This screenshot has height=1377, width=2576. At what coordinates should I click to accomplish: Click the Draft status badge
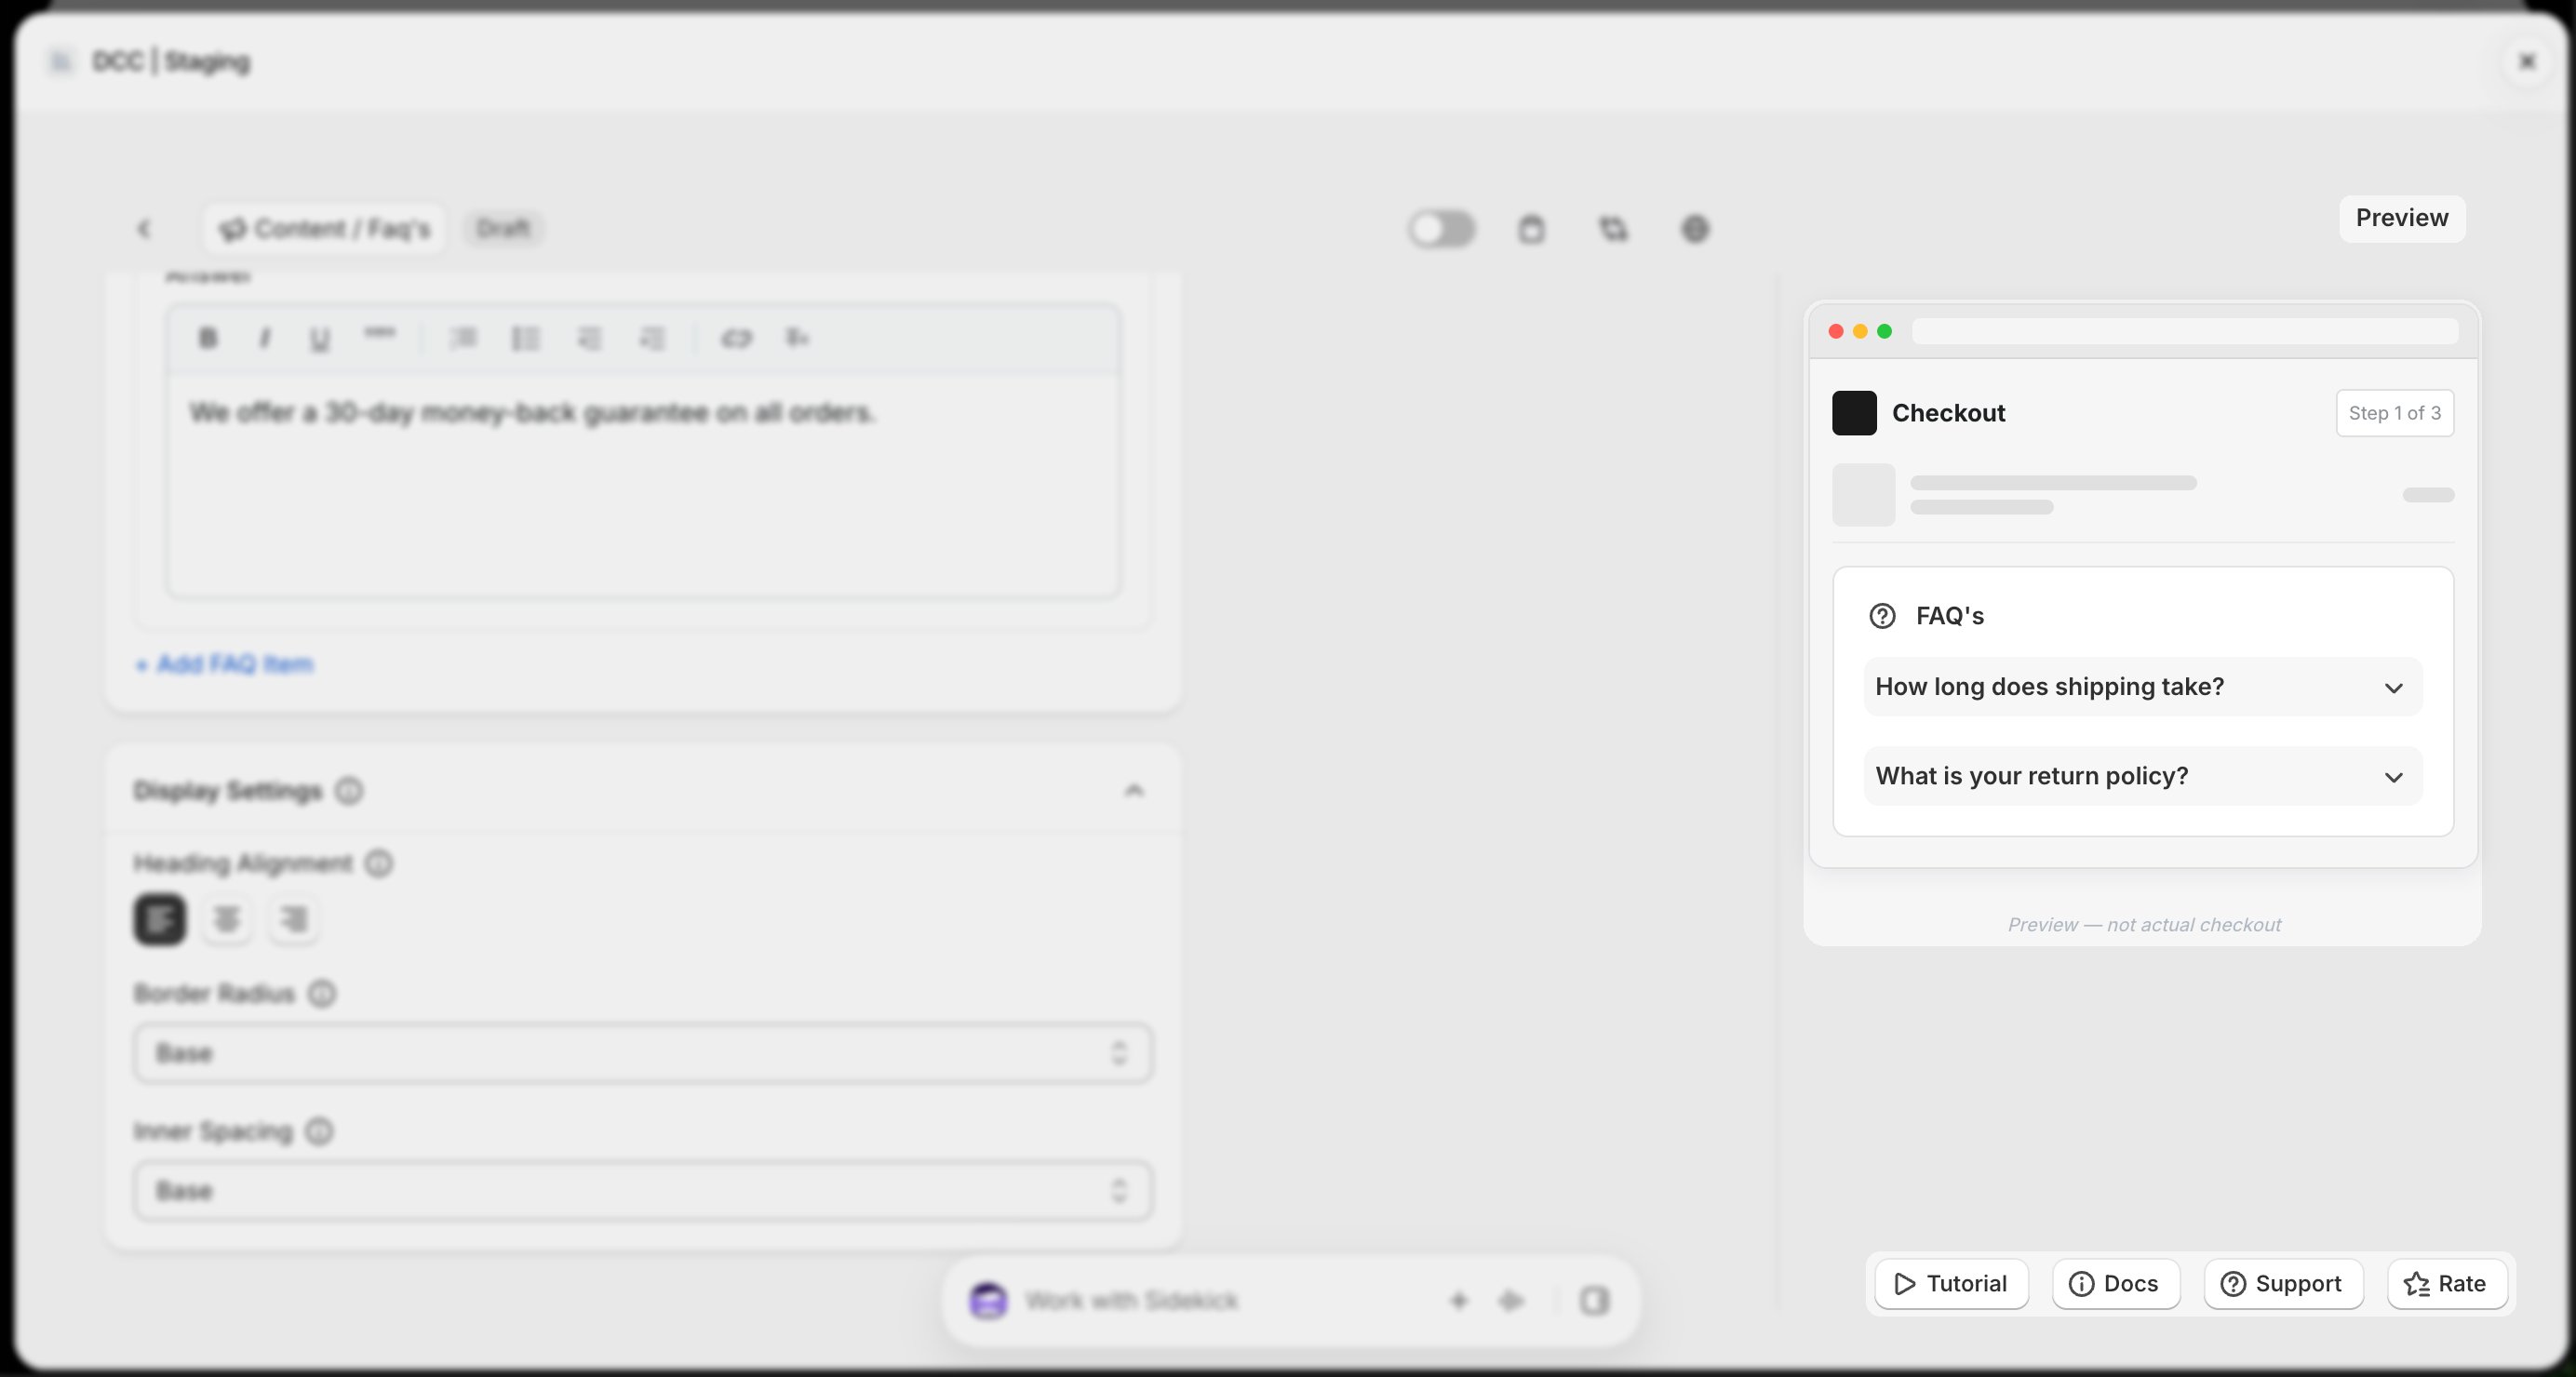pyautogui.click(x=503, y=228)
